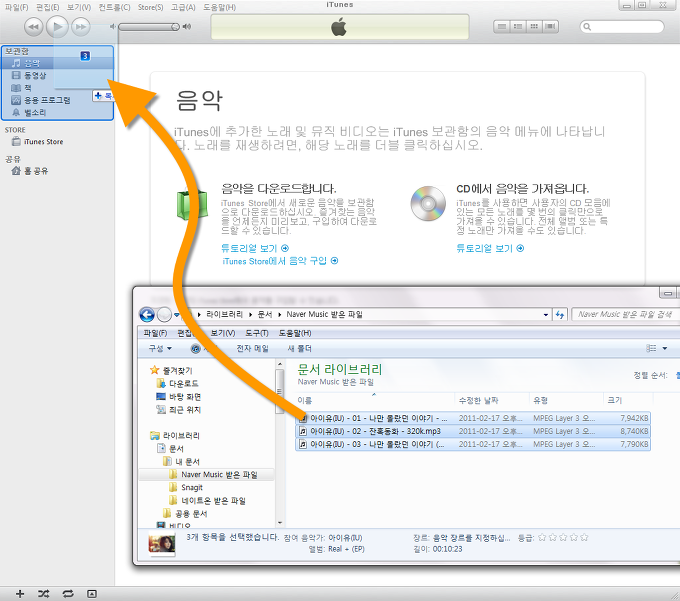
Task: Click the iTunes search field
Action: pos(622,27)
